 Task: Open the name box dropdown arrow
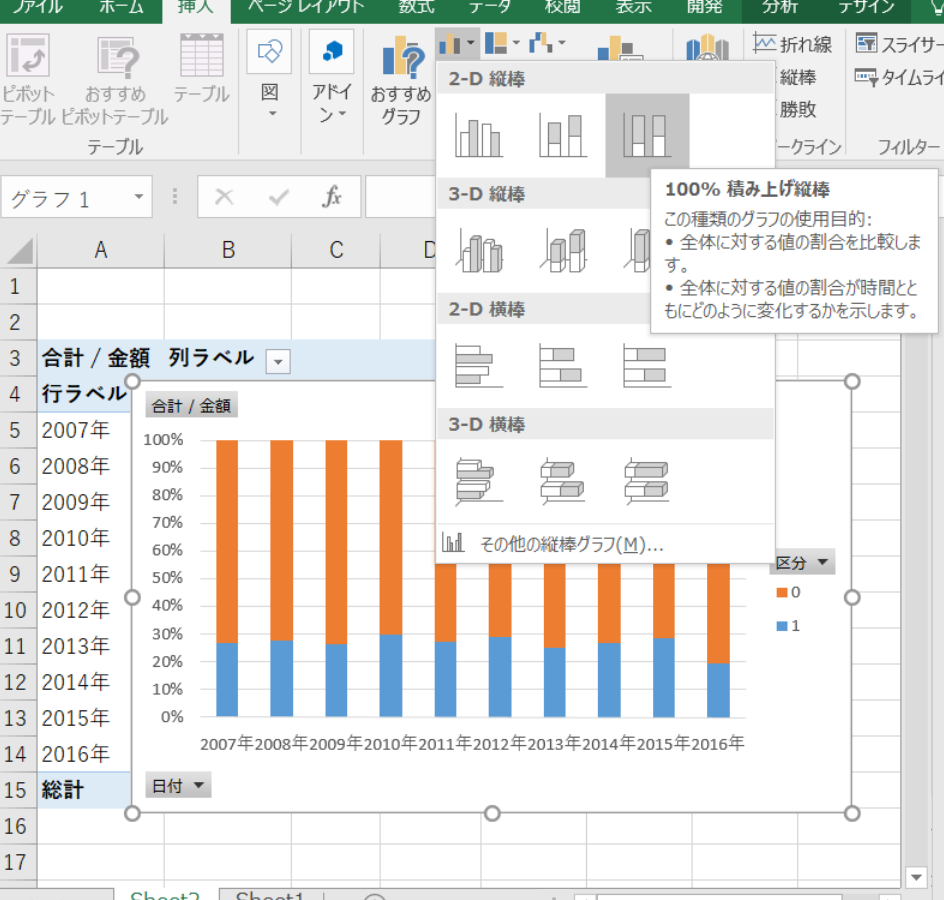point(137,198)
